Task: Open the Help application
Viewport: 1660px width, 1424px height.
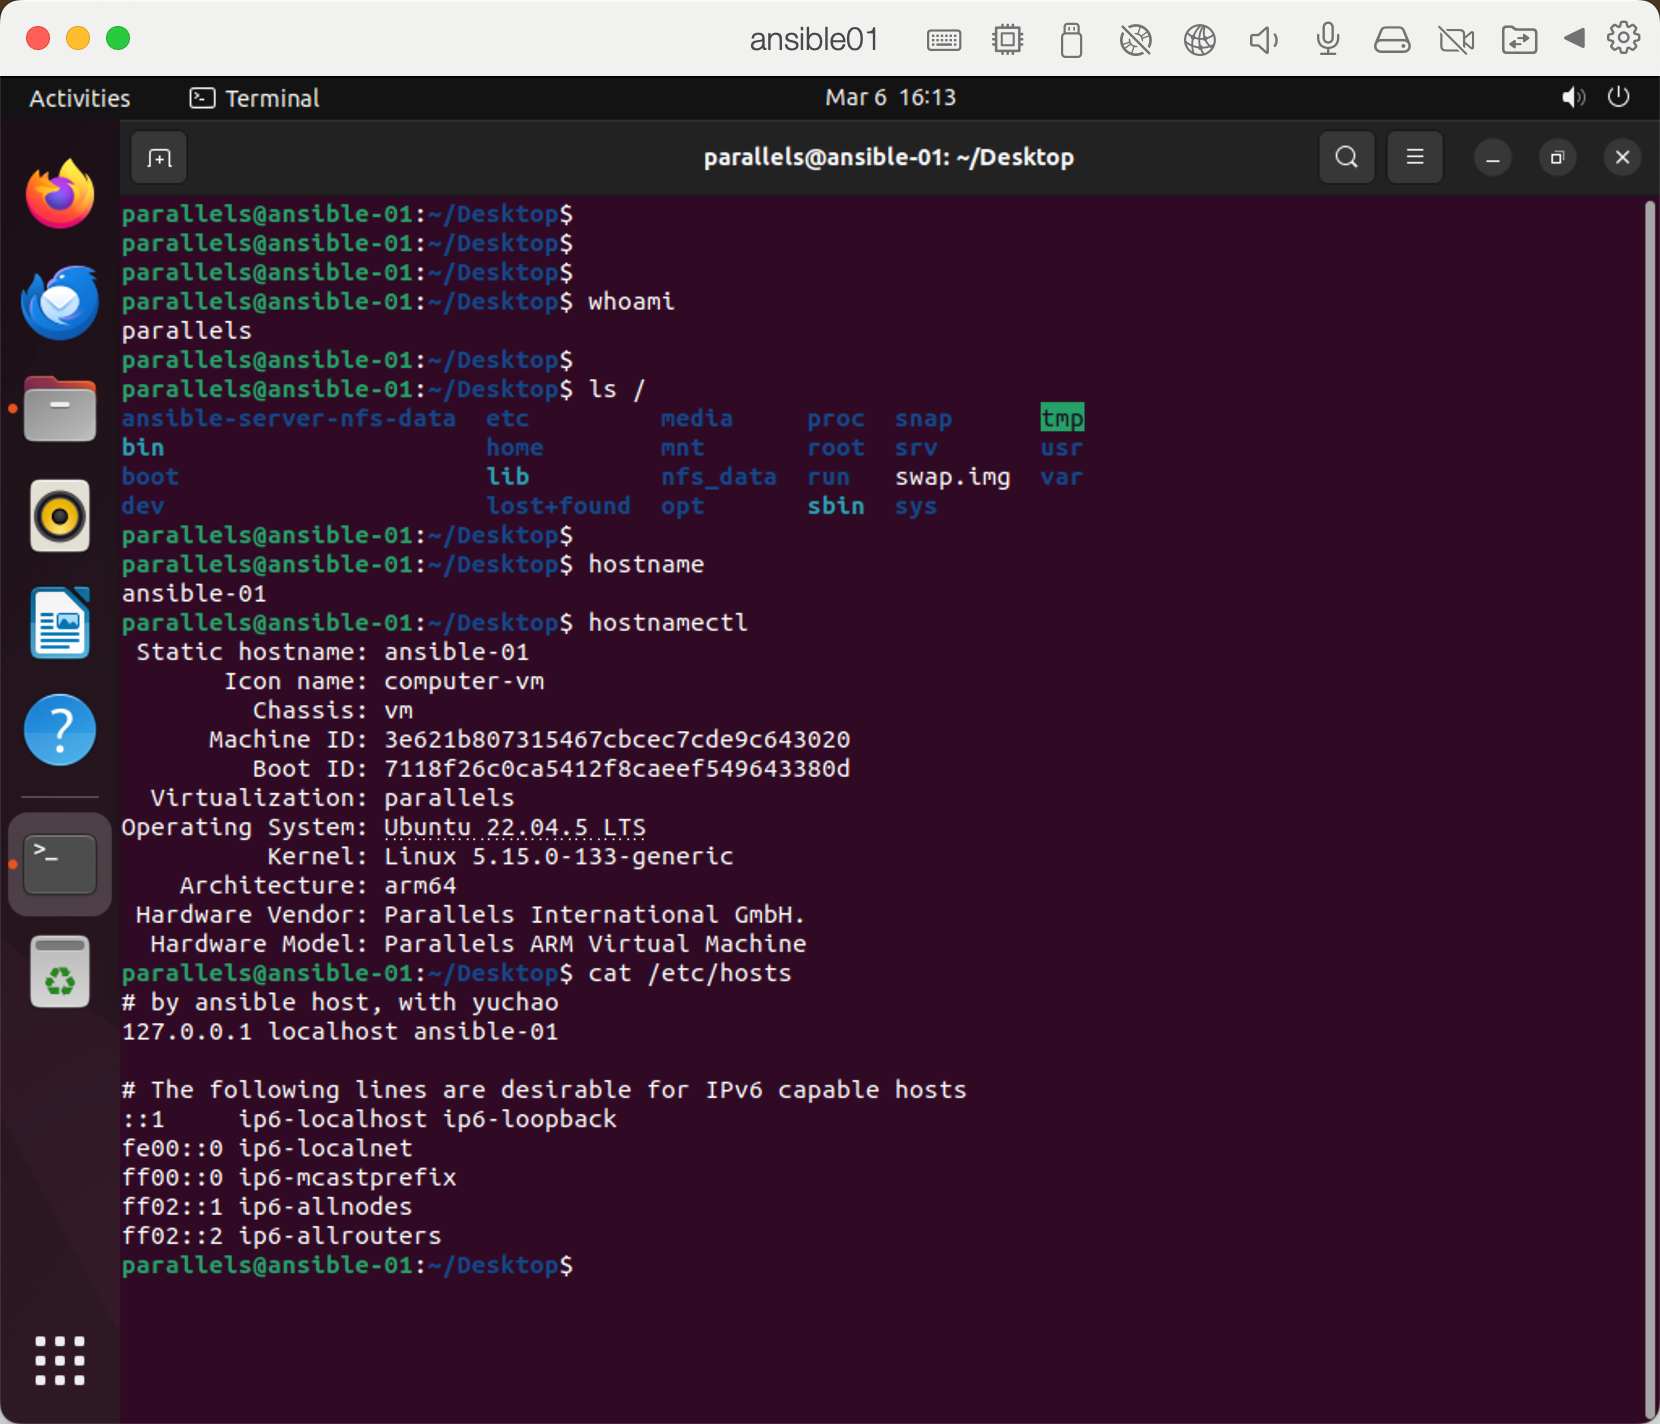Action: 60,730
